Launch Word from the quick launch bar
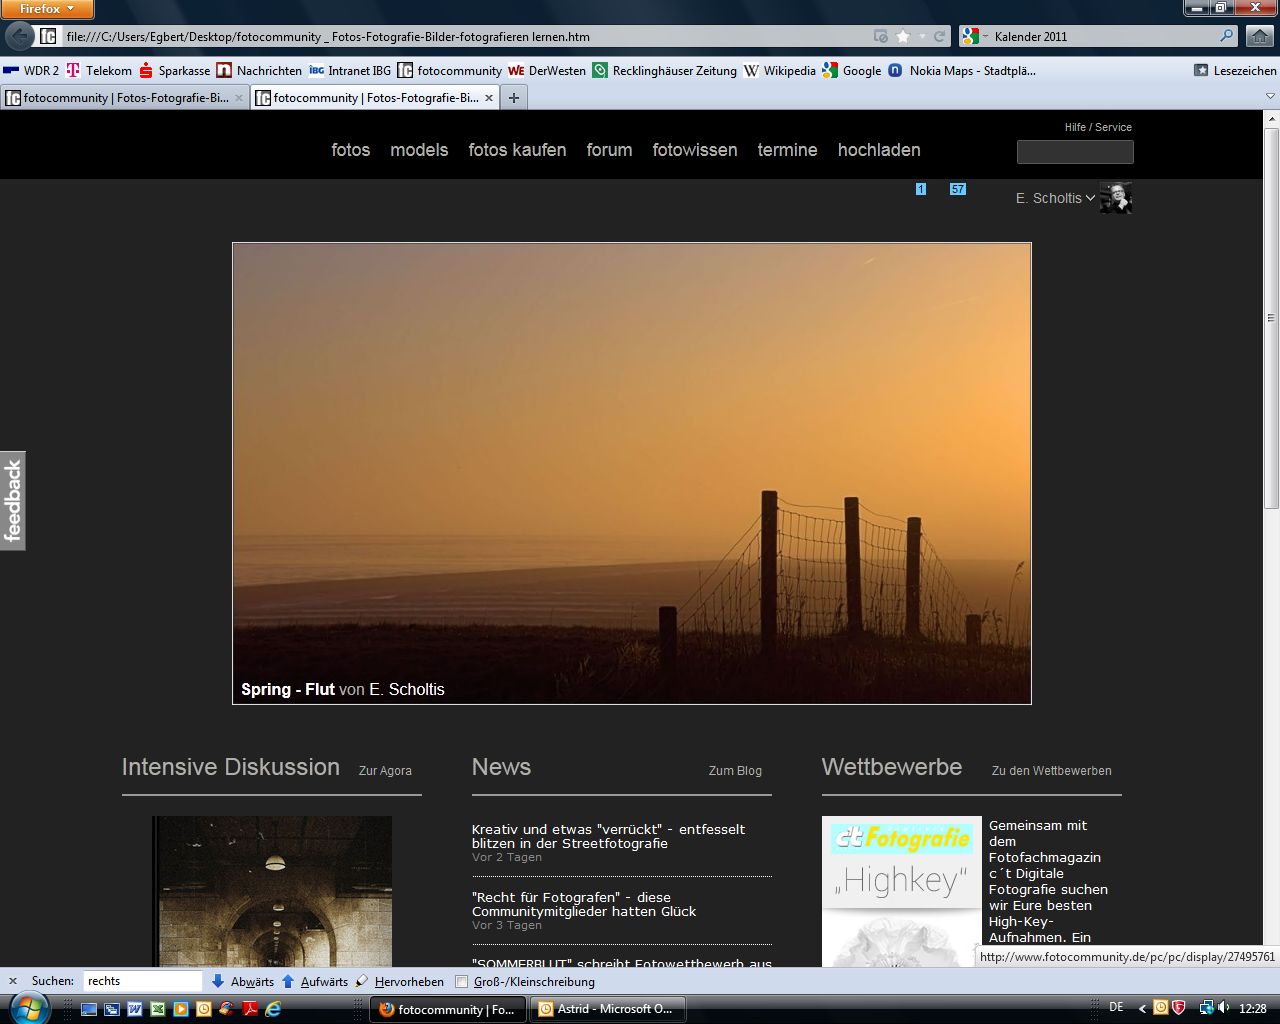This screenshot has height=1024, width=1280. click(135, 1009)
